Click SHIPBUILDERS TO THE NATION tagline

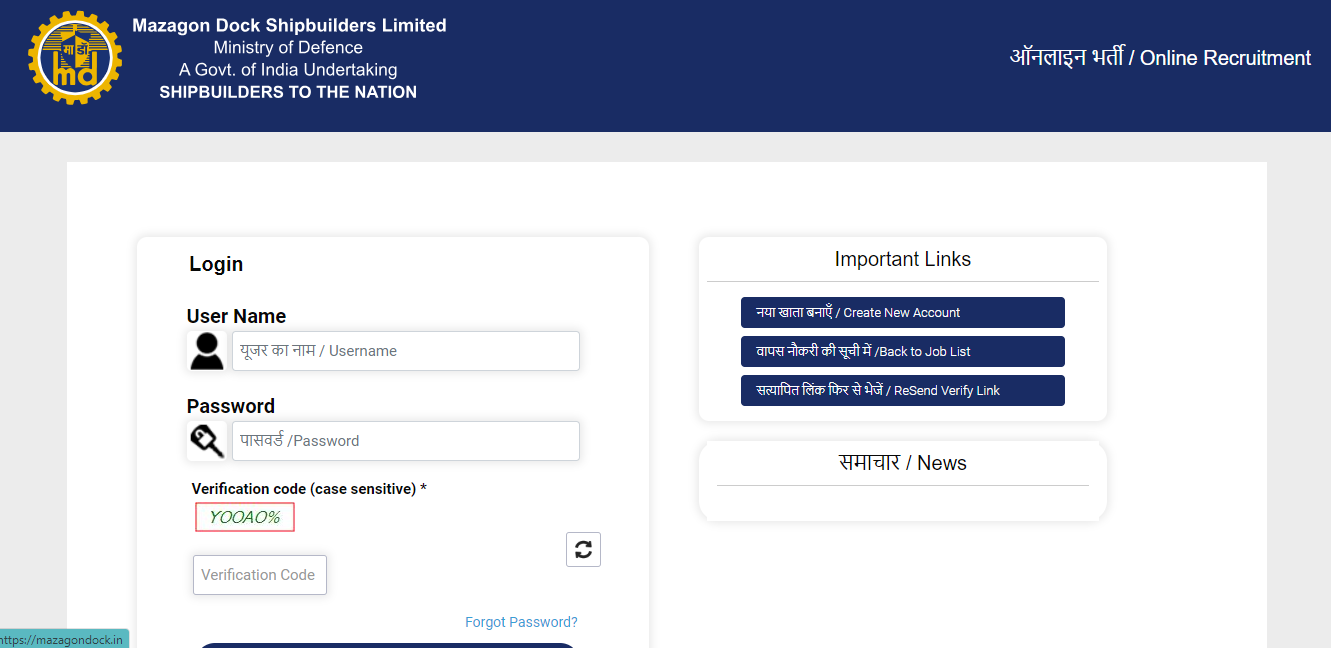[288, 92]
